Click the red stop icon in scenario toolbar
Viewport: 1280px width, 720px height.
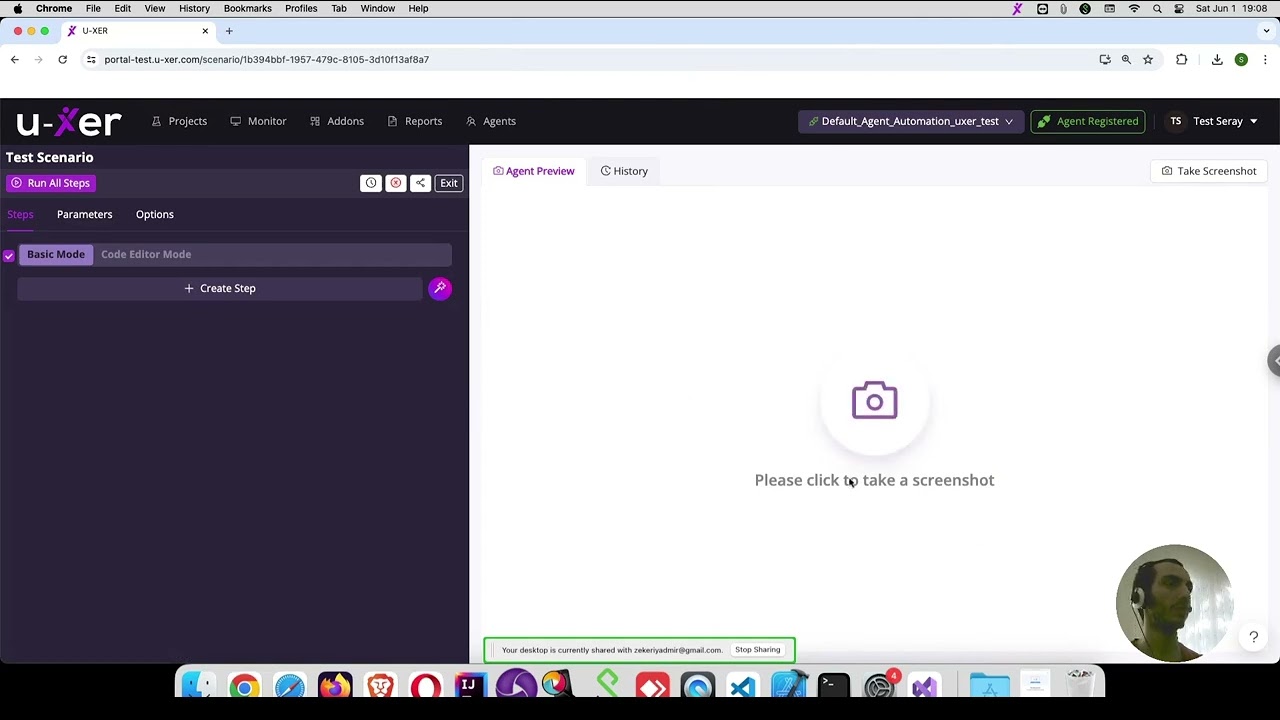point(396,183)
